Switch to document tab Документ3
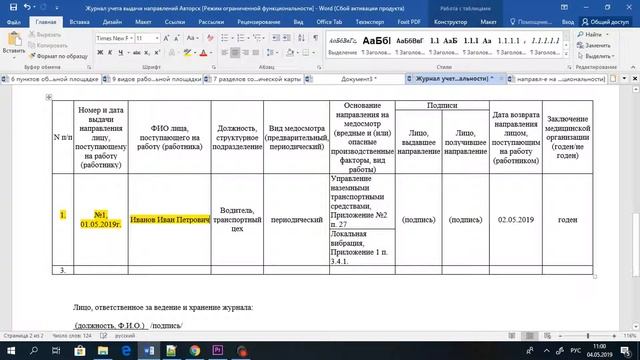 click(354, 79)
